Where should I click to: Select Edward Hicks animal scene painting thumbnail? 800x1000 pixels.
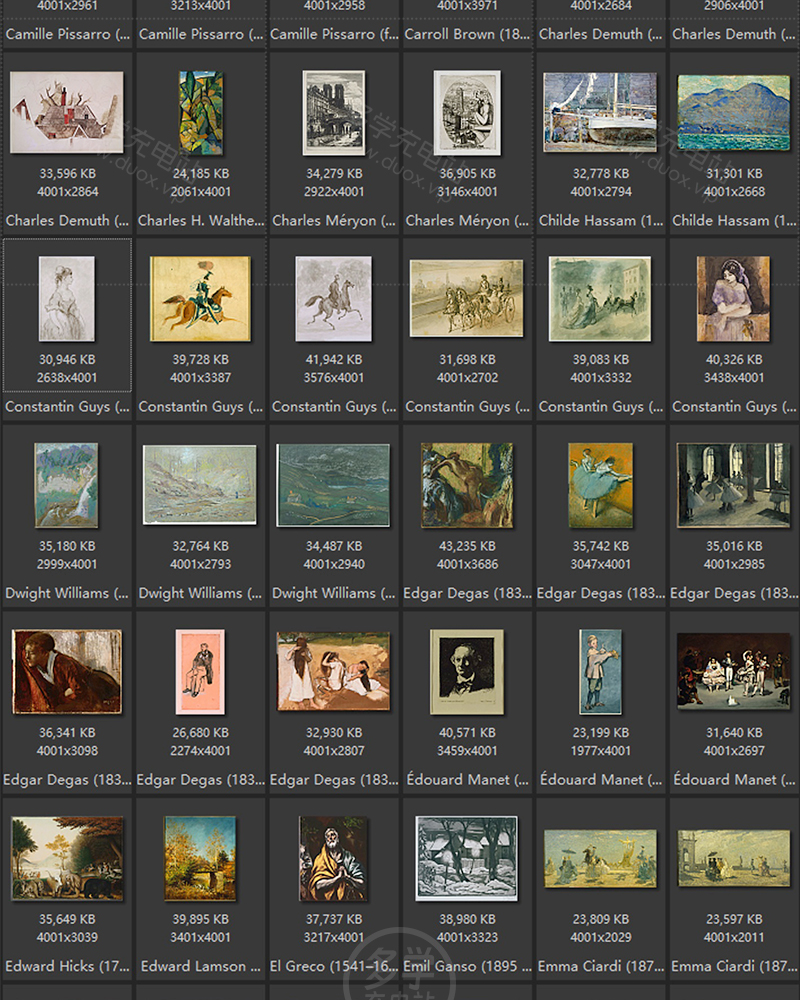coord(67,858)
